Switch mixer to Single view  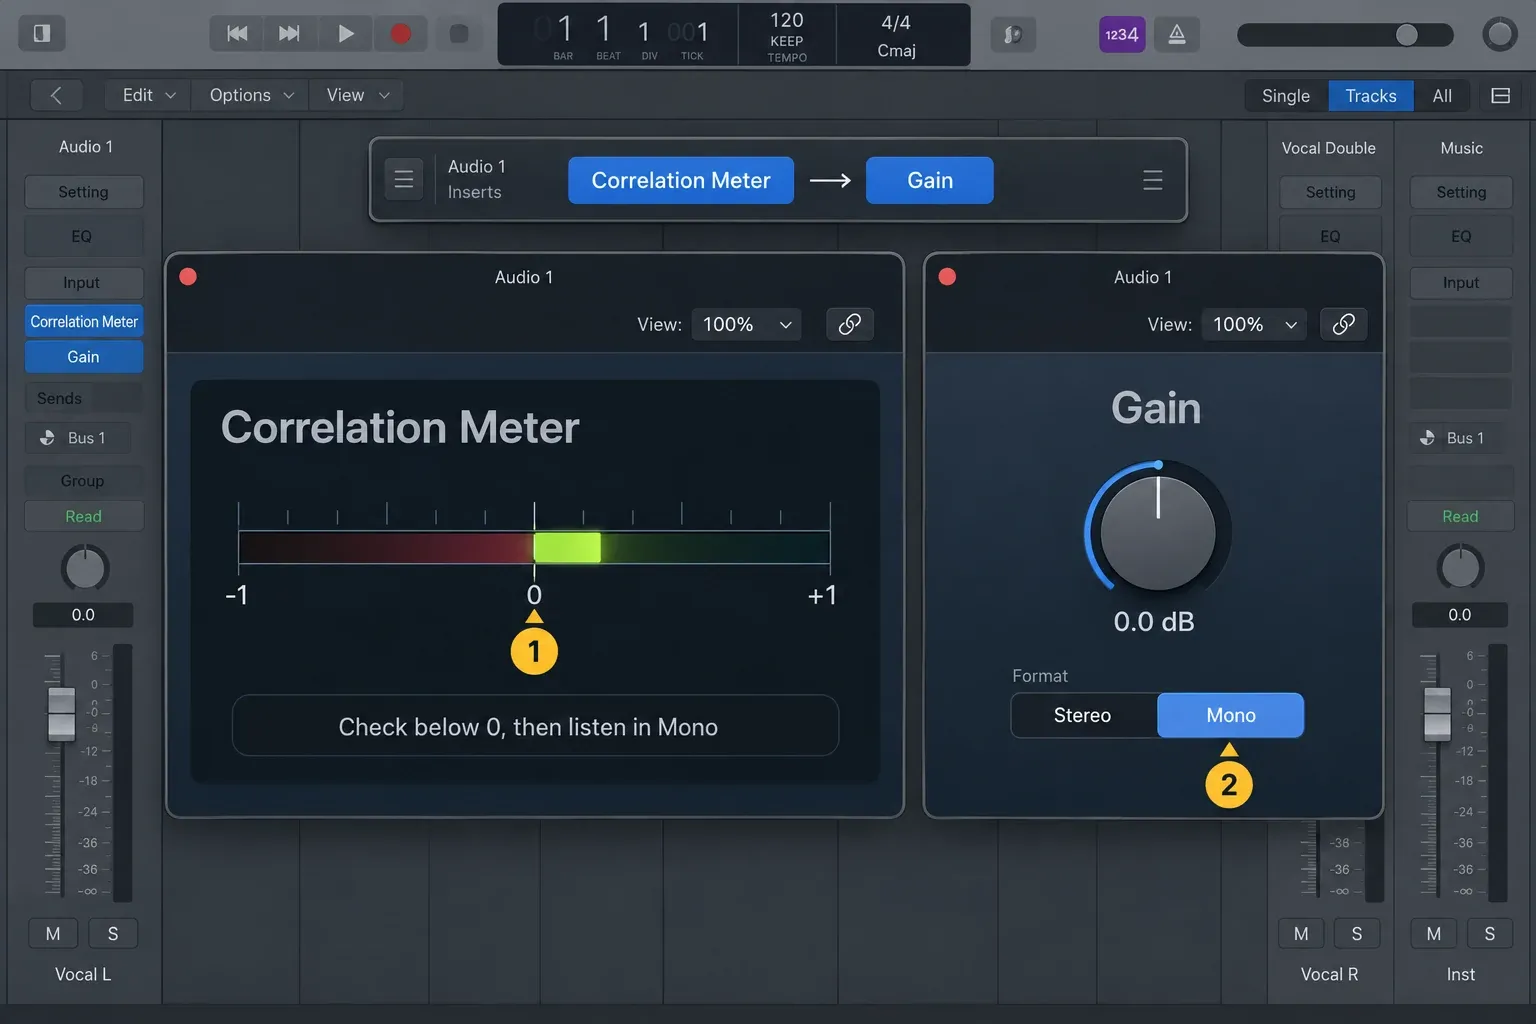[x=1286, y=96]
